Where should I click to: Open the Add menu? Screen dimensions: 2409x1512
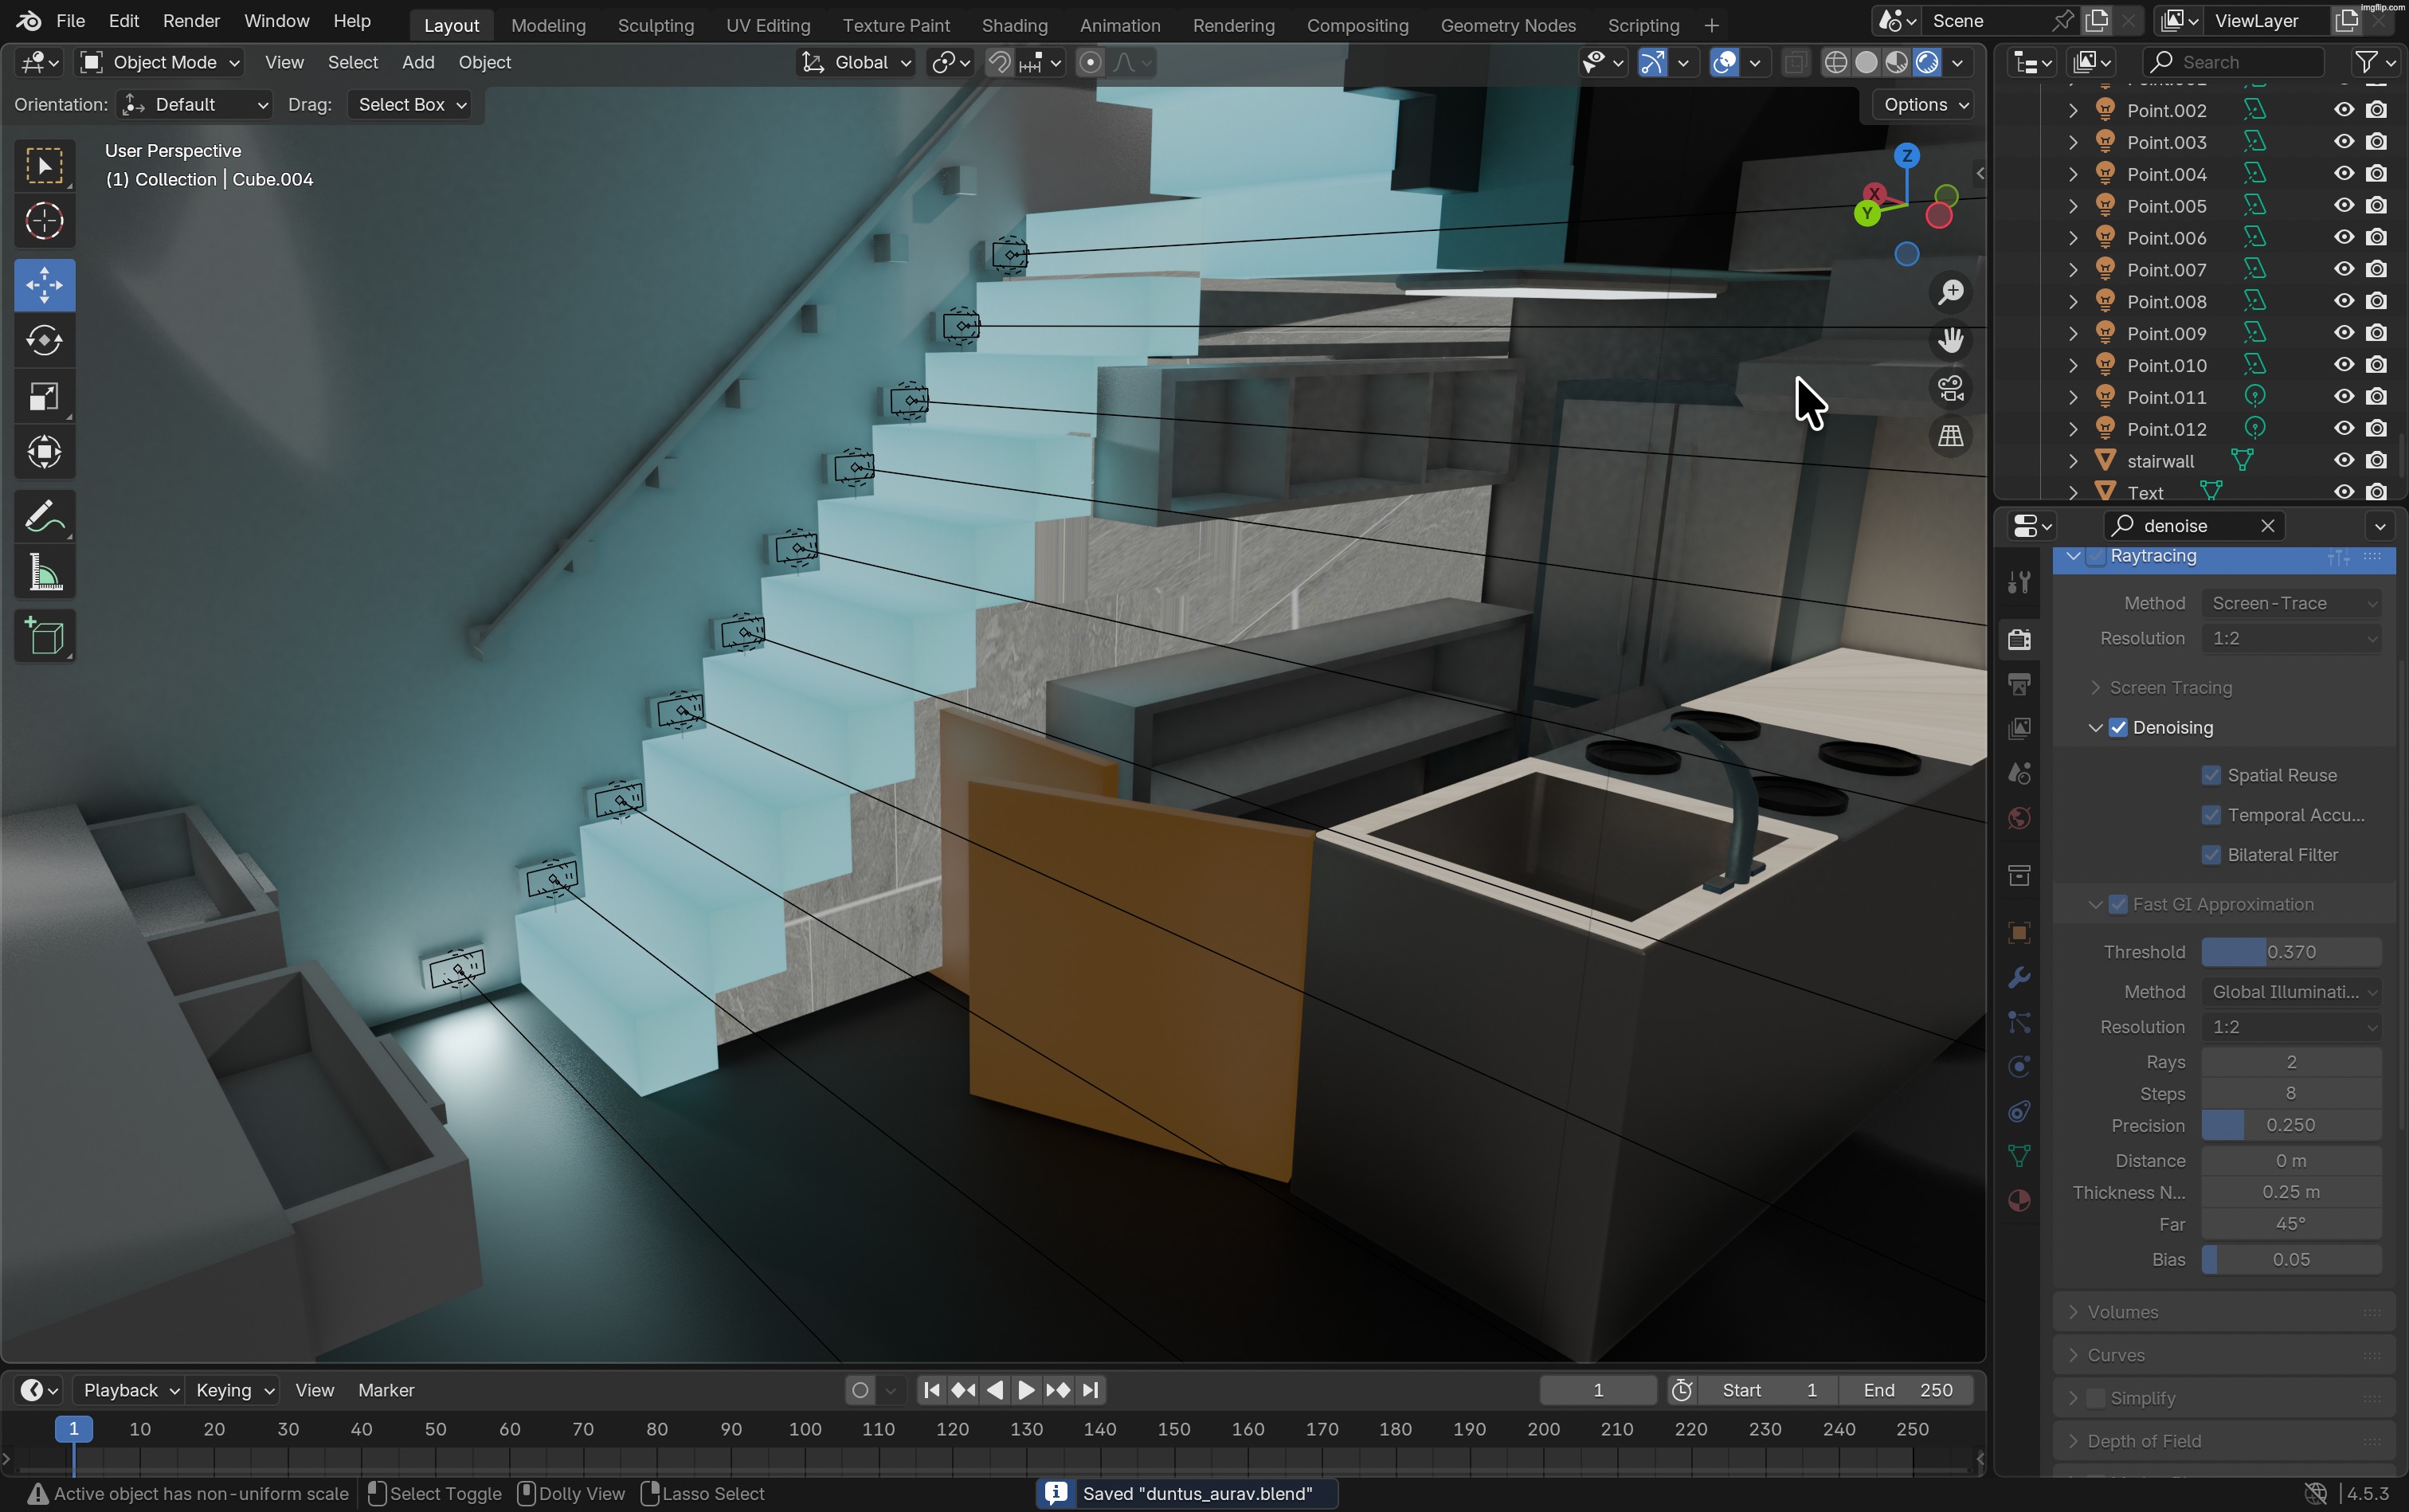[418, 62]
